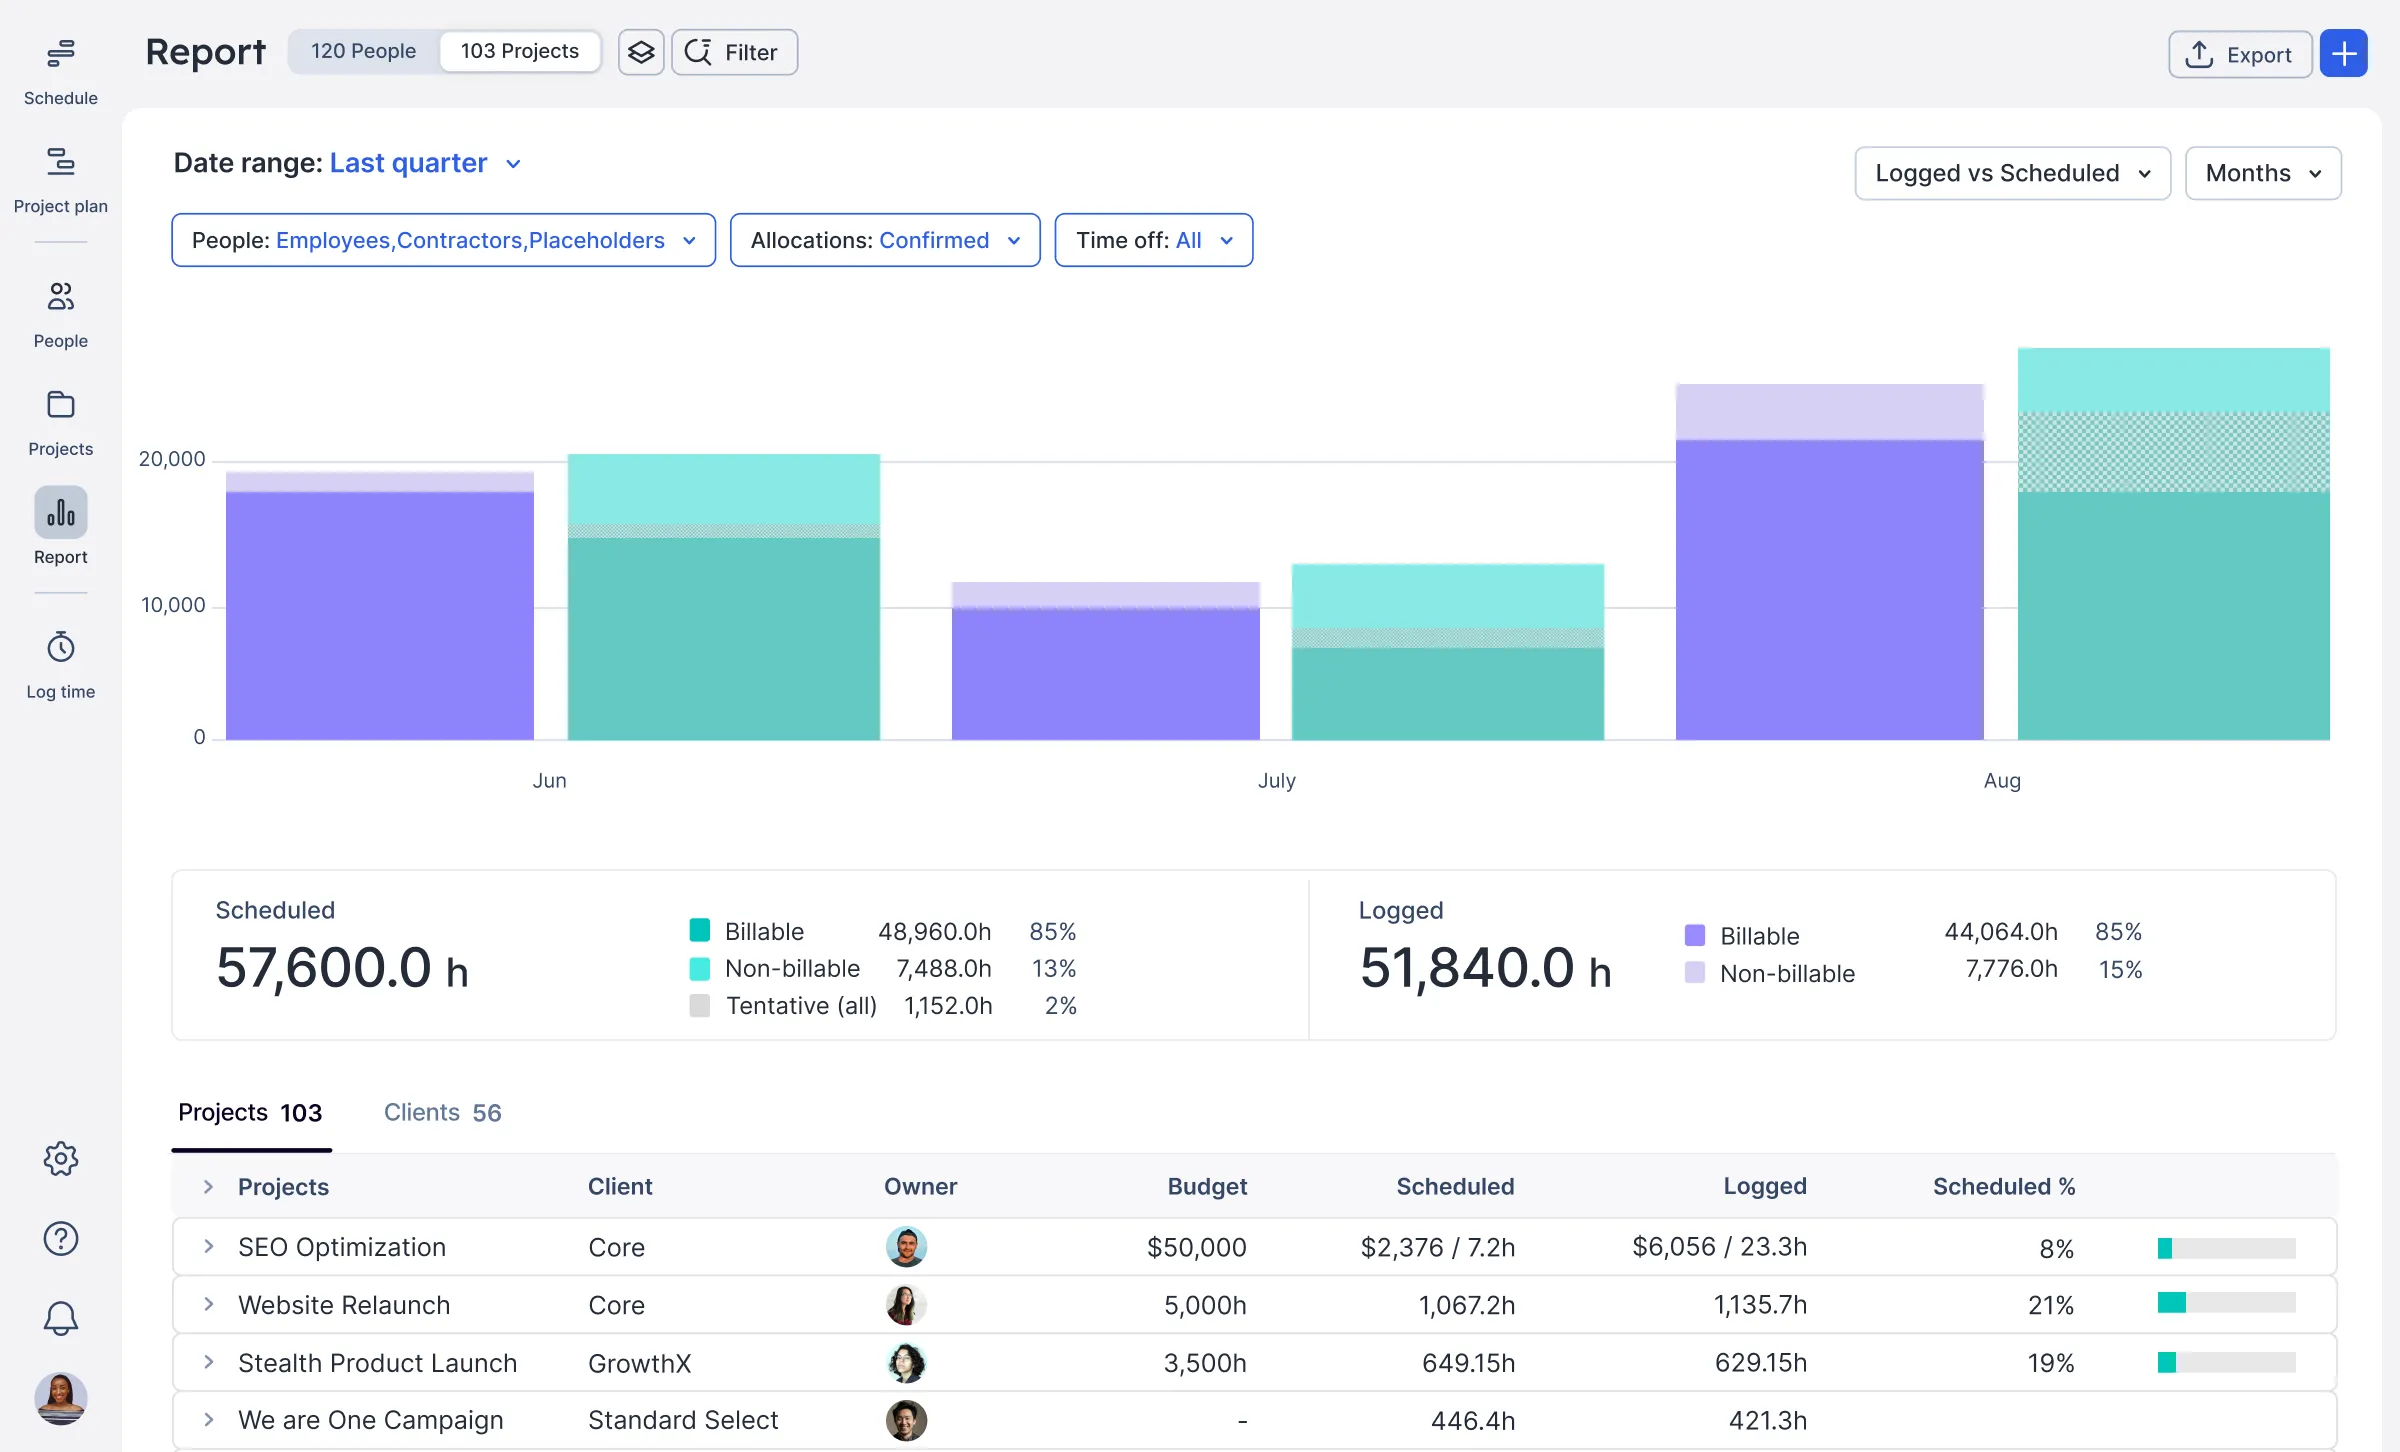Open the Filter options
Screen dimensions: 2400x1452
(x=733, y=52)
